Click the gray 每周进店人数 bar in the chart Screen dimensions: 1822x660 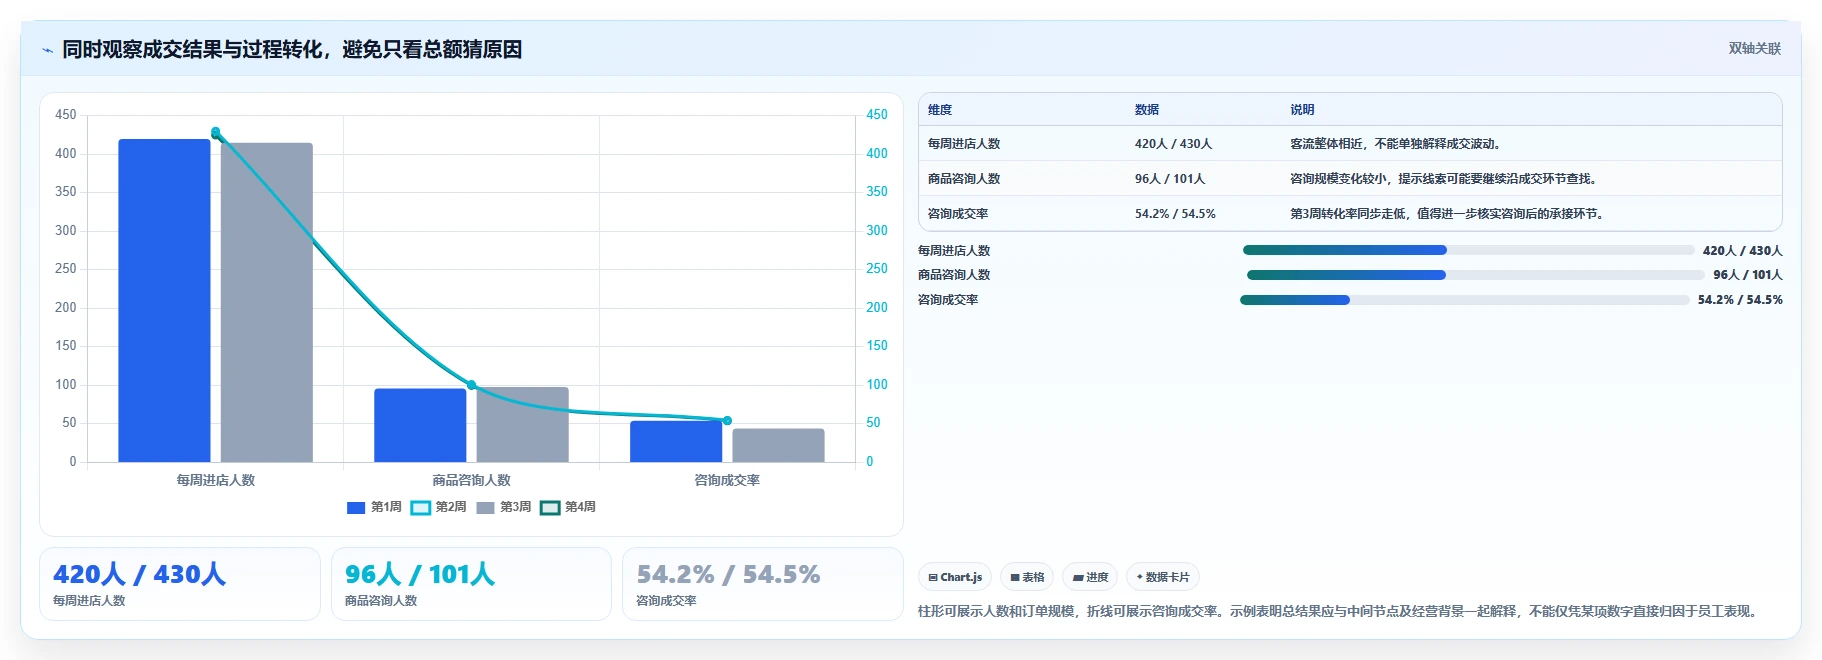(267, 302)
